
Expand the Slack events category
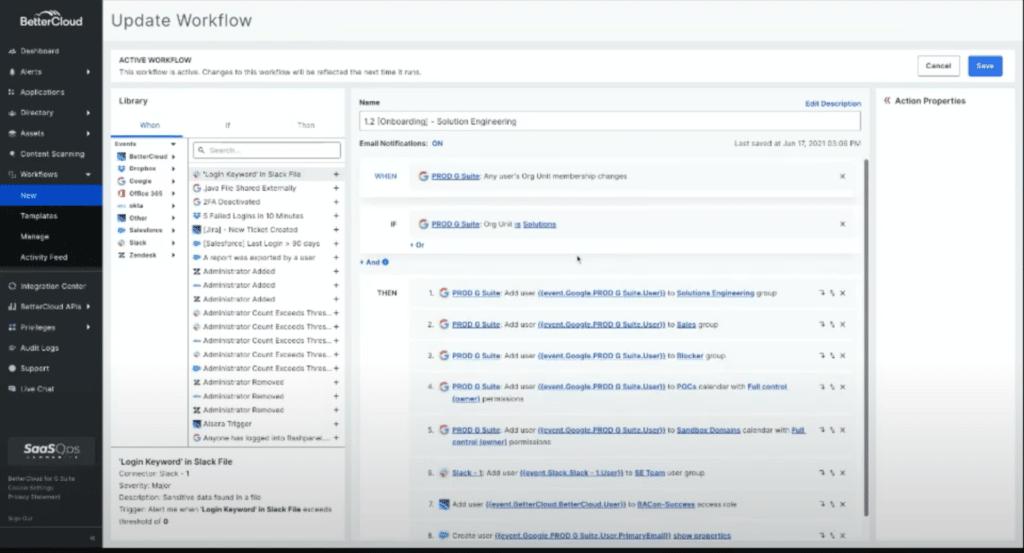tap(173, 243)
